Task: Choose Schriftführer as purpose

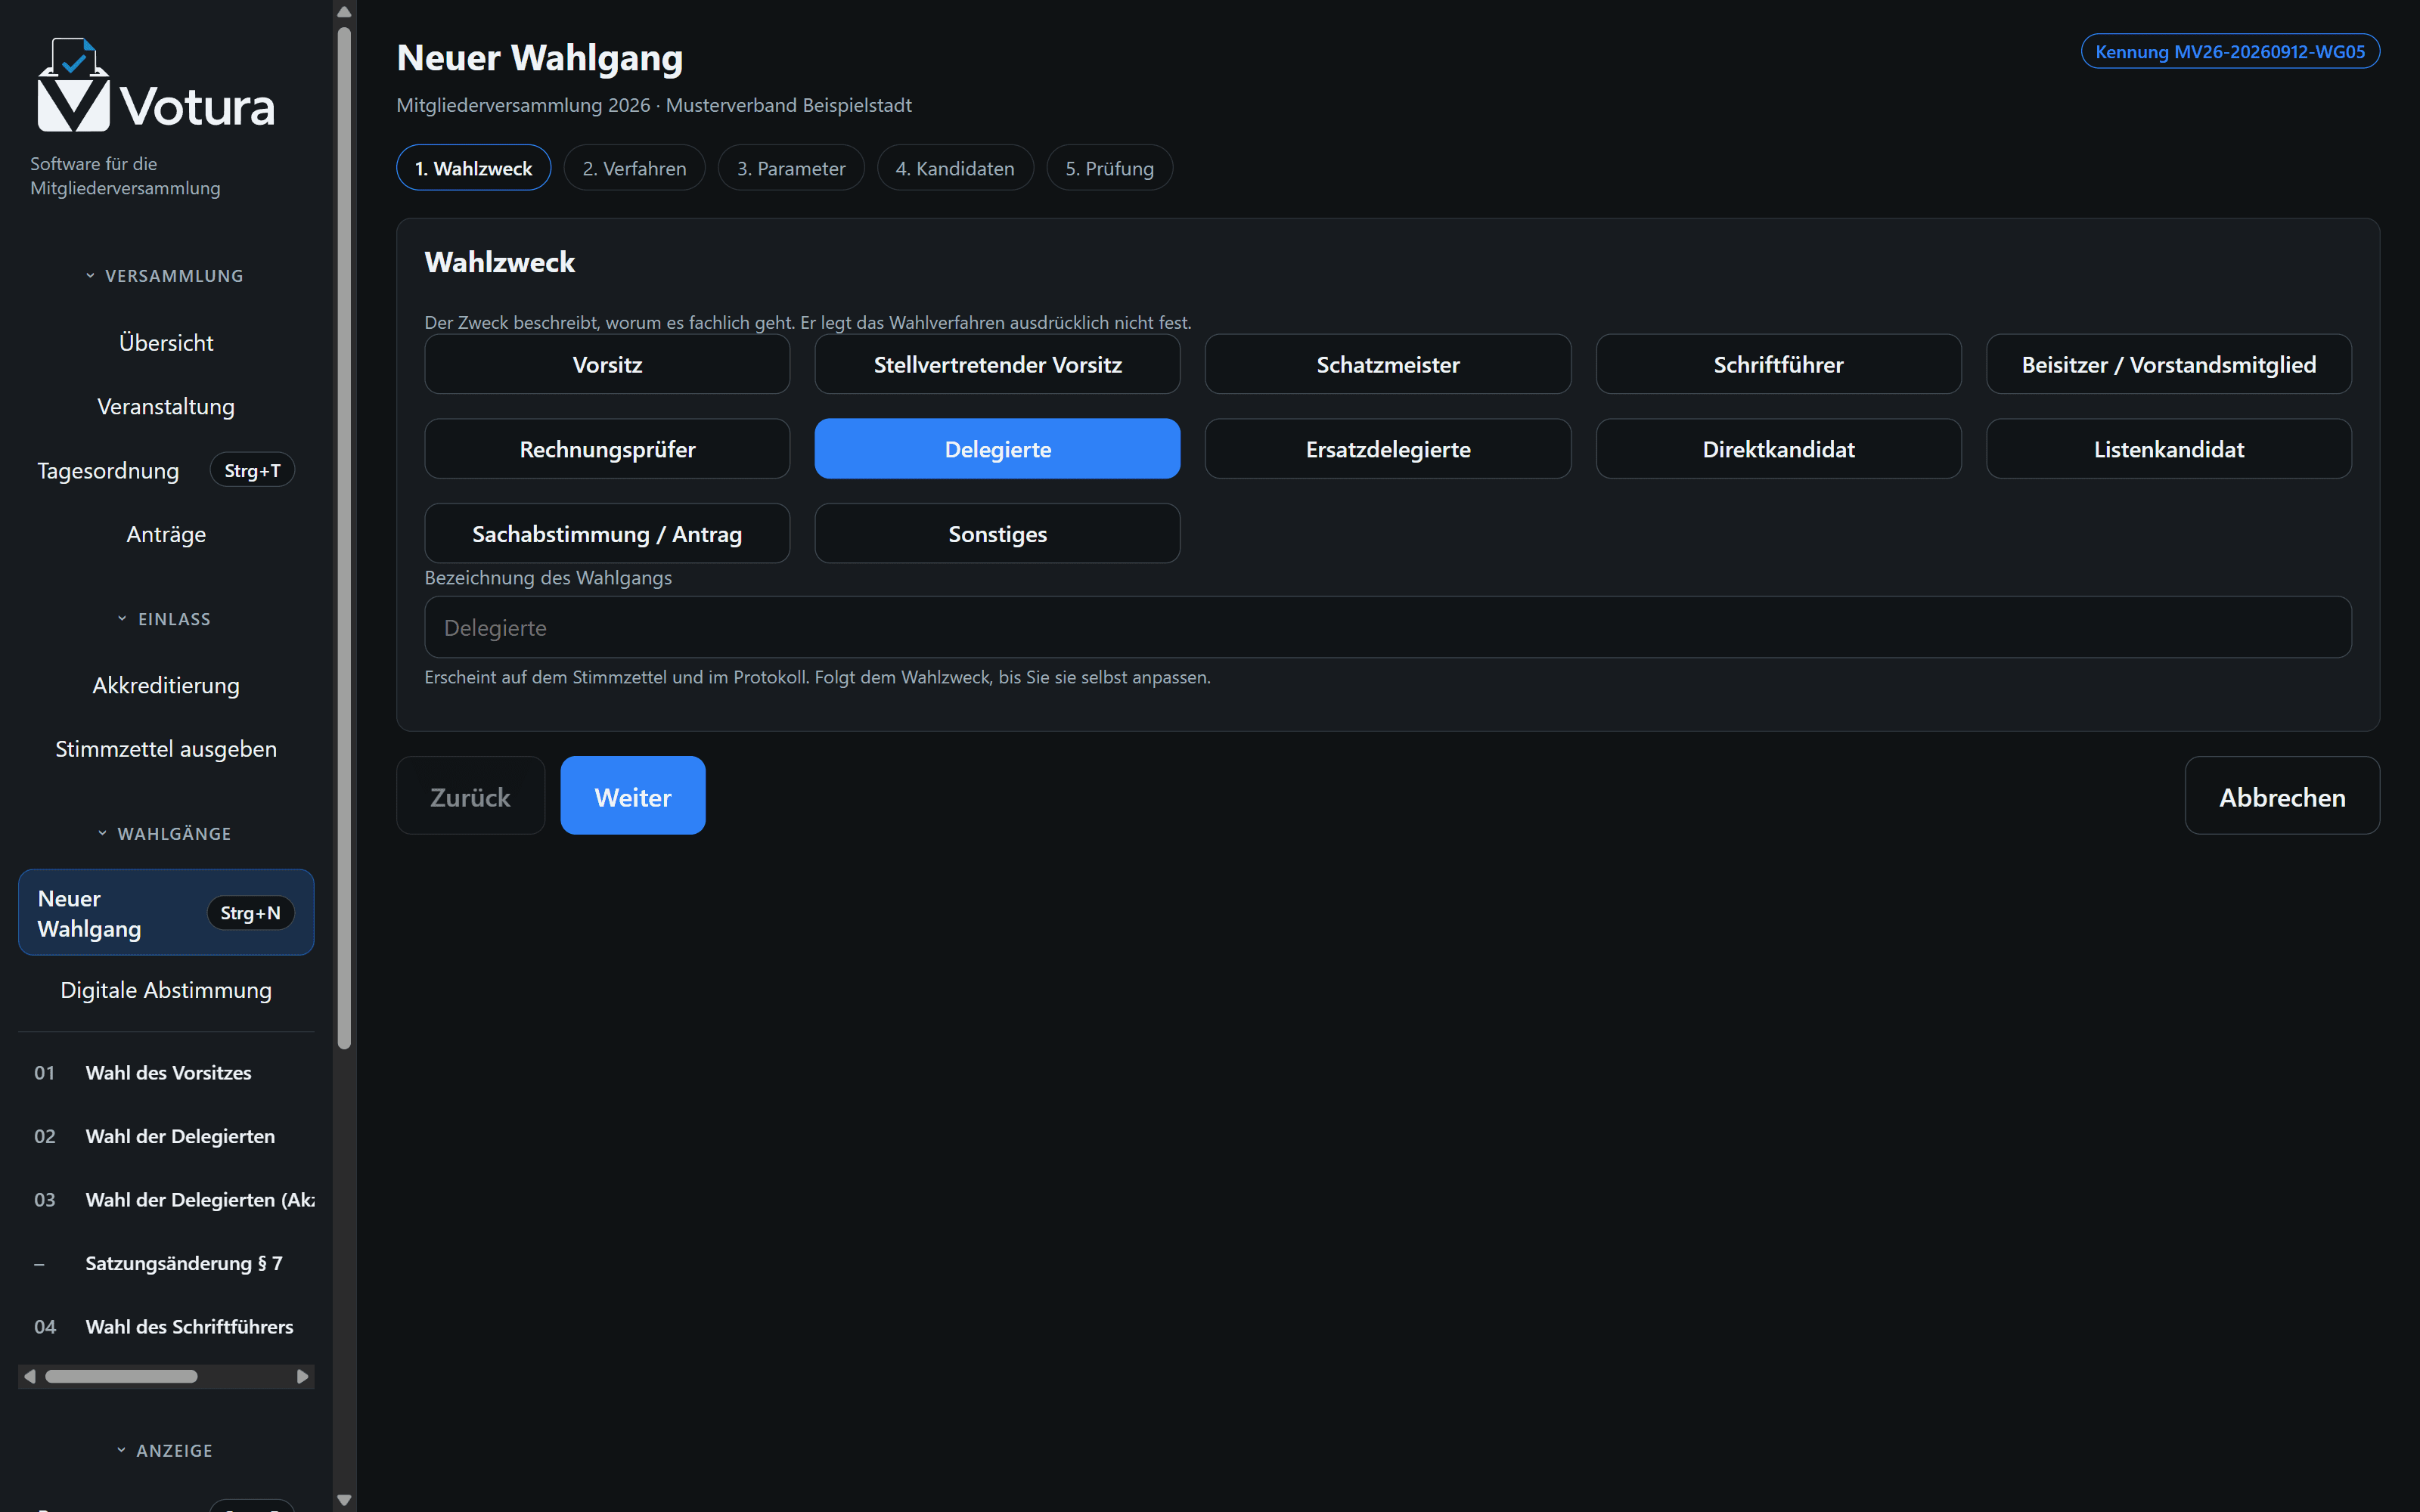Action: 1778,365
